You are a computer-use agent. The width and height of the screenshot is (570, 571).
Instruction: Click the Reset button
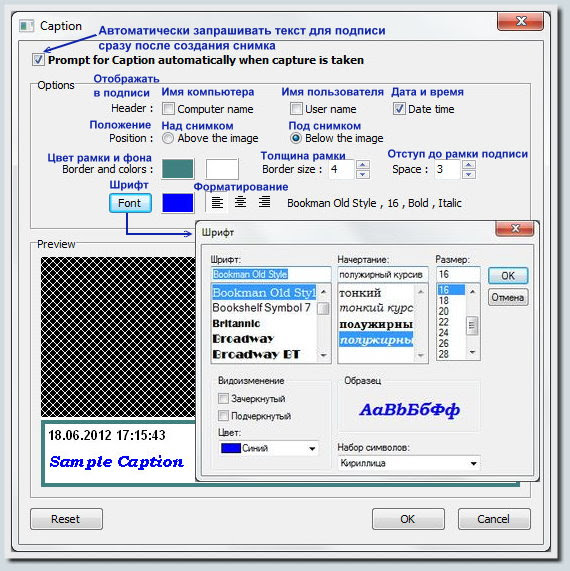66,519
